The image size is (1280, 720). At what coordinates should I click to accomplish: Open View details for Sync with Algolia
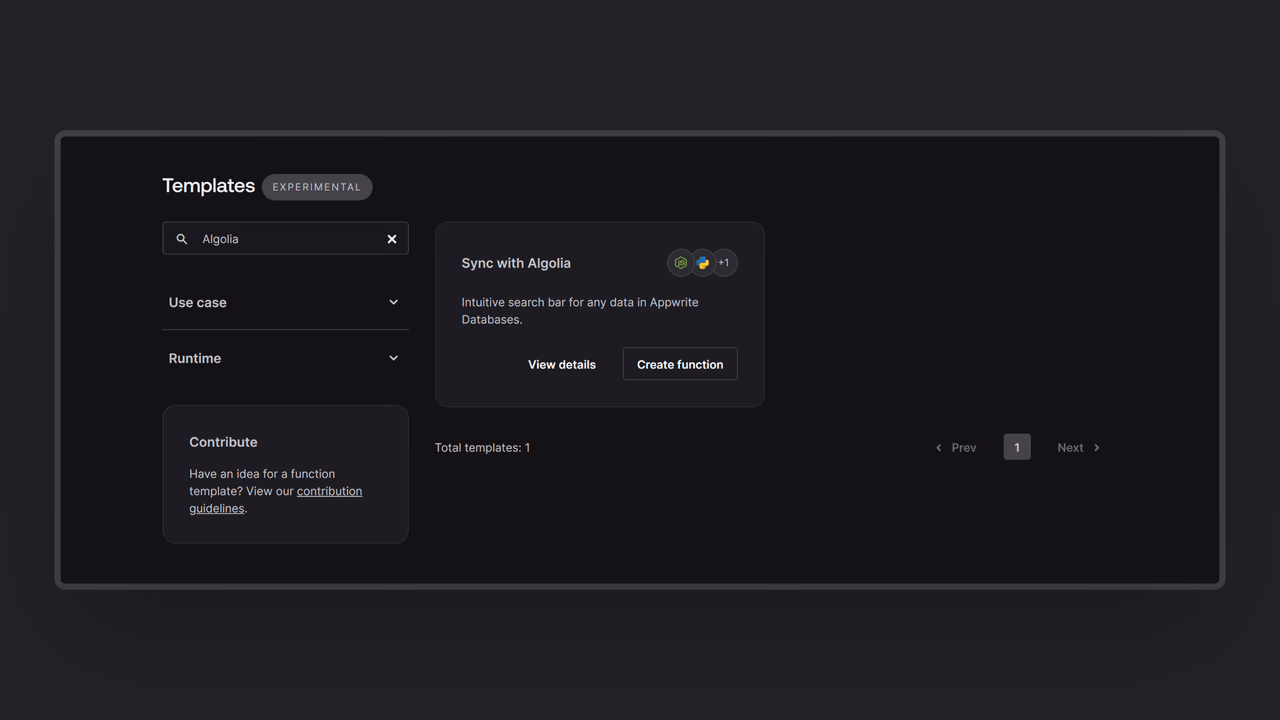pyautogui.click(x=562, y=364)
